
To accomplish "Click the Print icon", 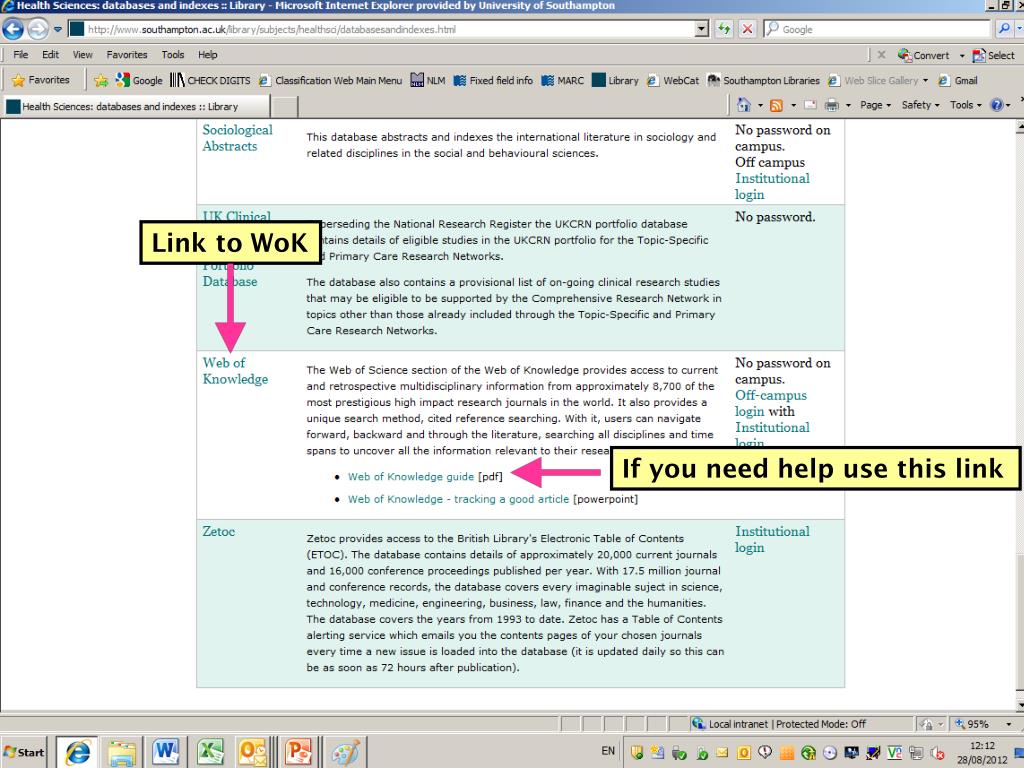I will tap(832, 105).
